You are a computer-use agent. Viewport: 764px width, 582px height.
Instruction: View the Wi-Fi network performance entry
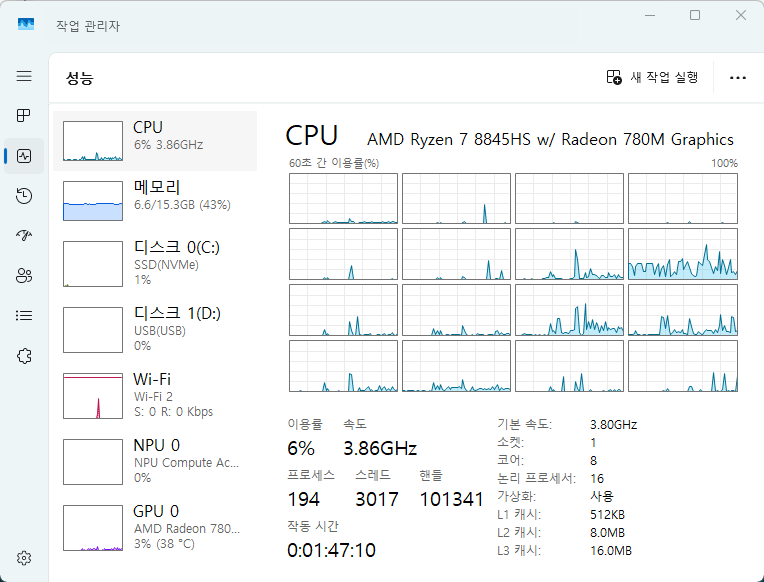(x=155, y=395)
